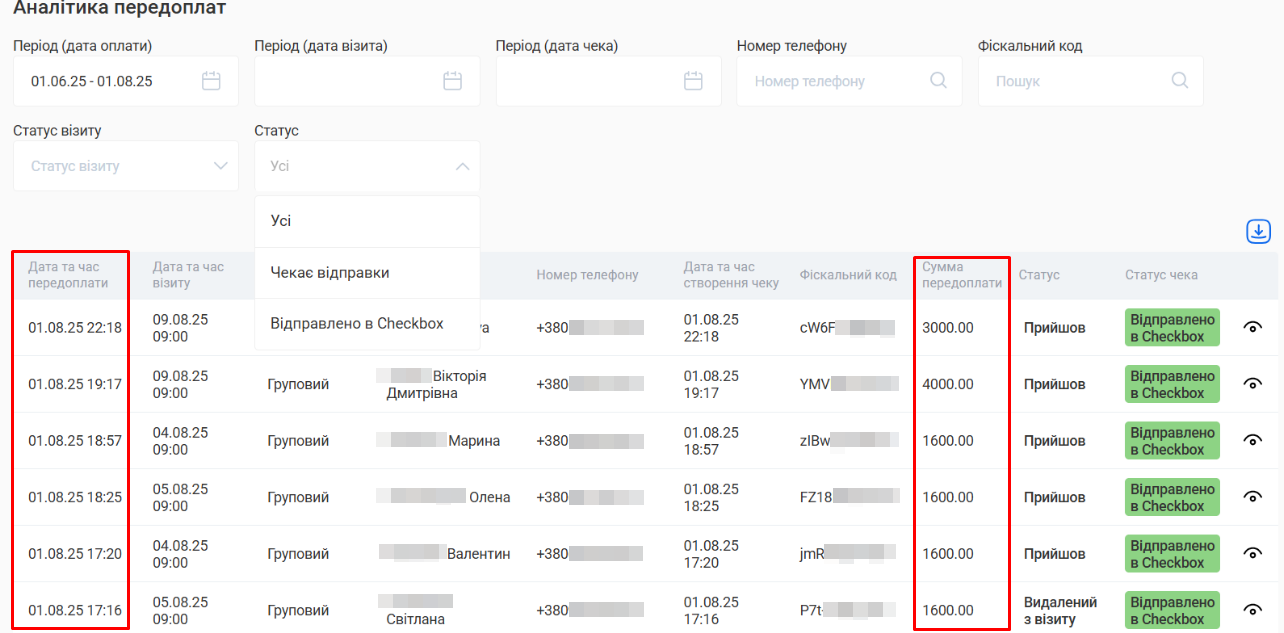Open calendar icon in receipt date period
Image resolution: width=1284 pixels, height=633 pixels.
coord(693,81)
